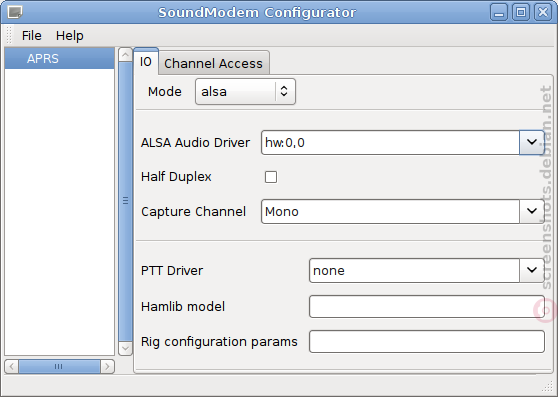This screenshot has width=558, height=397.
Task: Click the vertical scrollbar down arrow
Action: click(x=125, y=348)
